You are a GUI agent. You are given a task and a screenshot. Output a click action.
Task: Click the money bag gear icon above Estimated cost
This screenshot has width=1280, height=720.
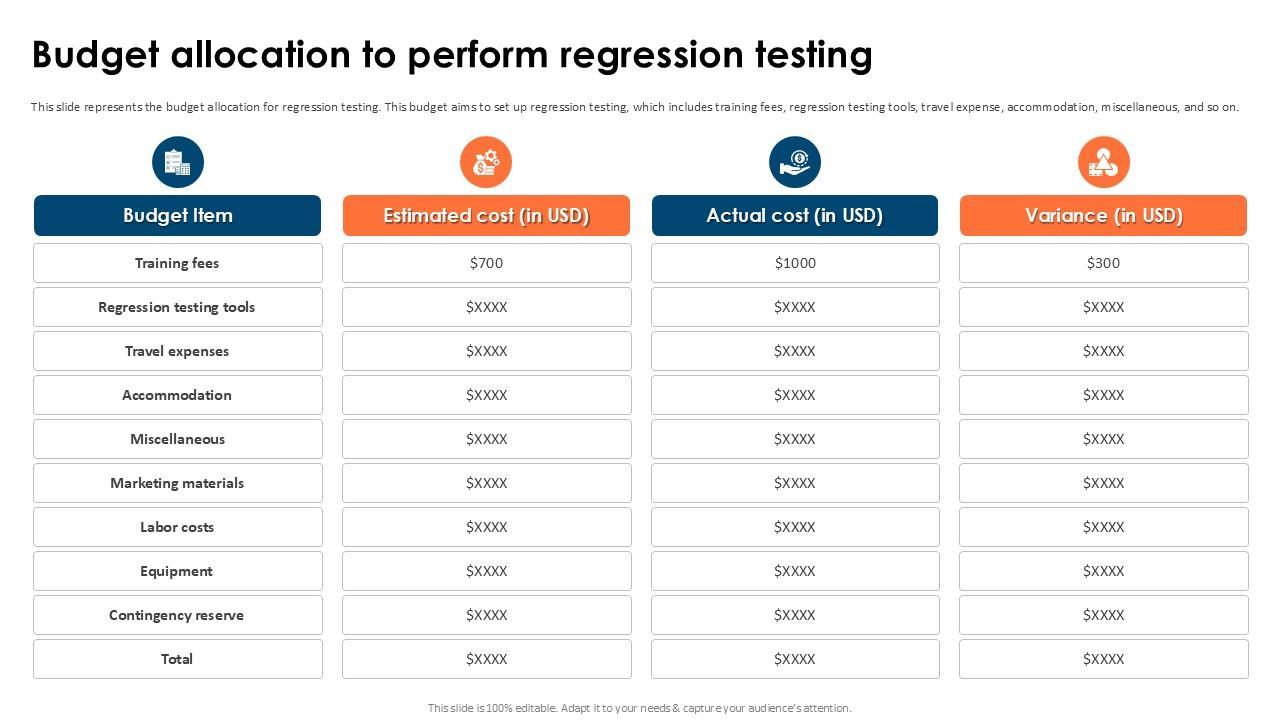point(486,162)
